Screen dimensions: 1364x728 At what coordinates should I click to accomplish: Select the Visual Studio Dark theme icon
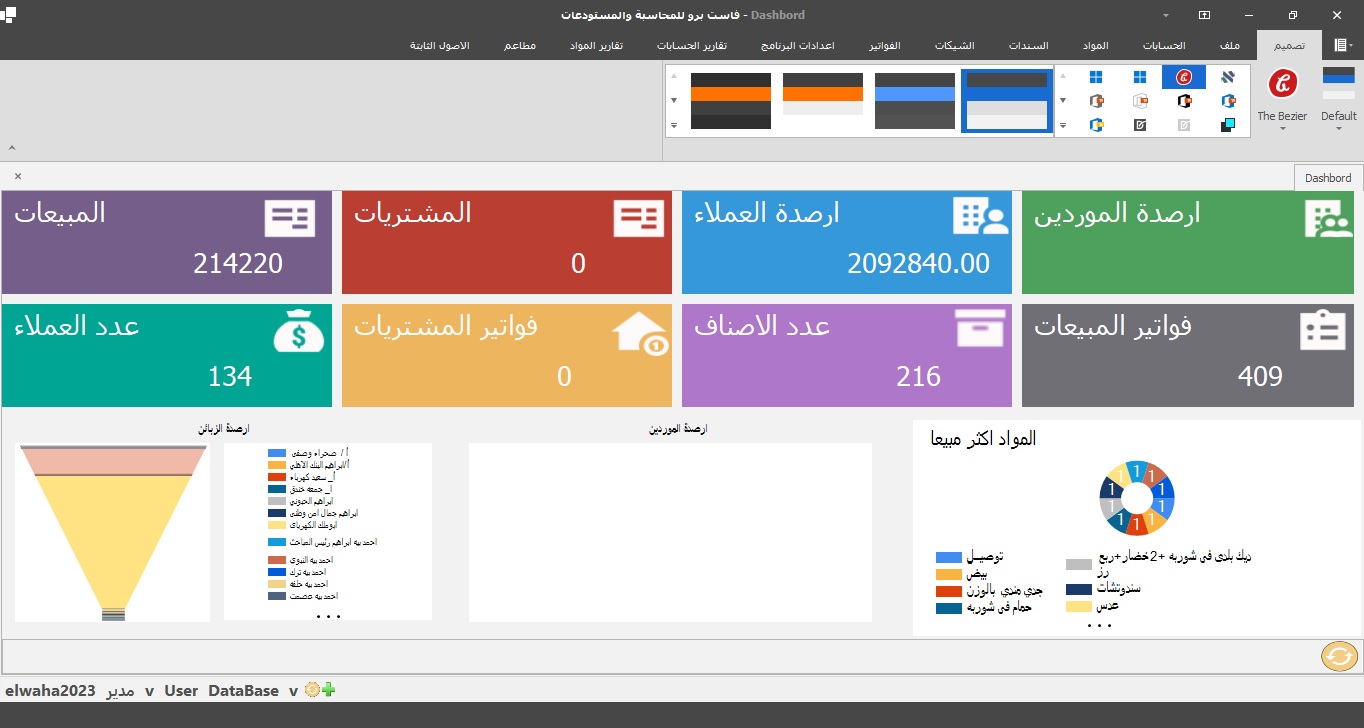pos(1141,125)
